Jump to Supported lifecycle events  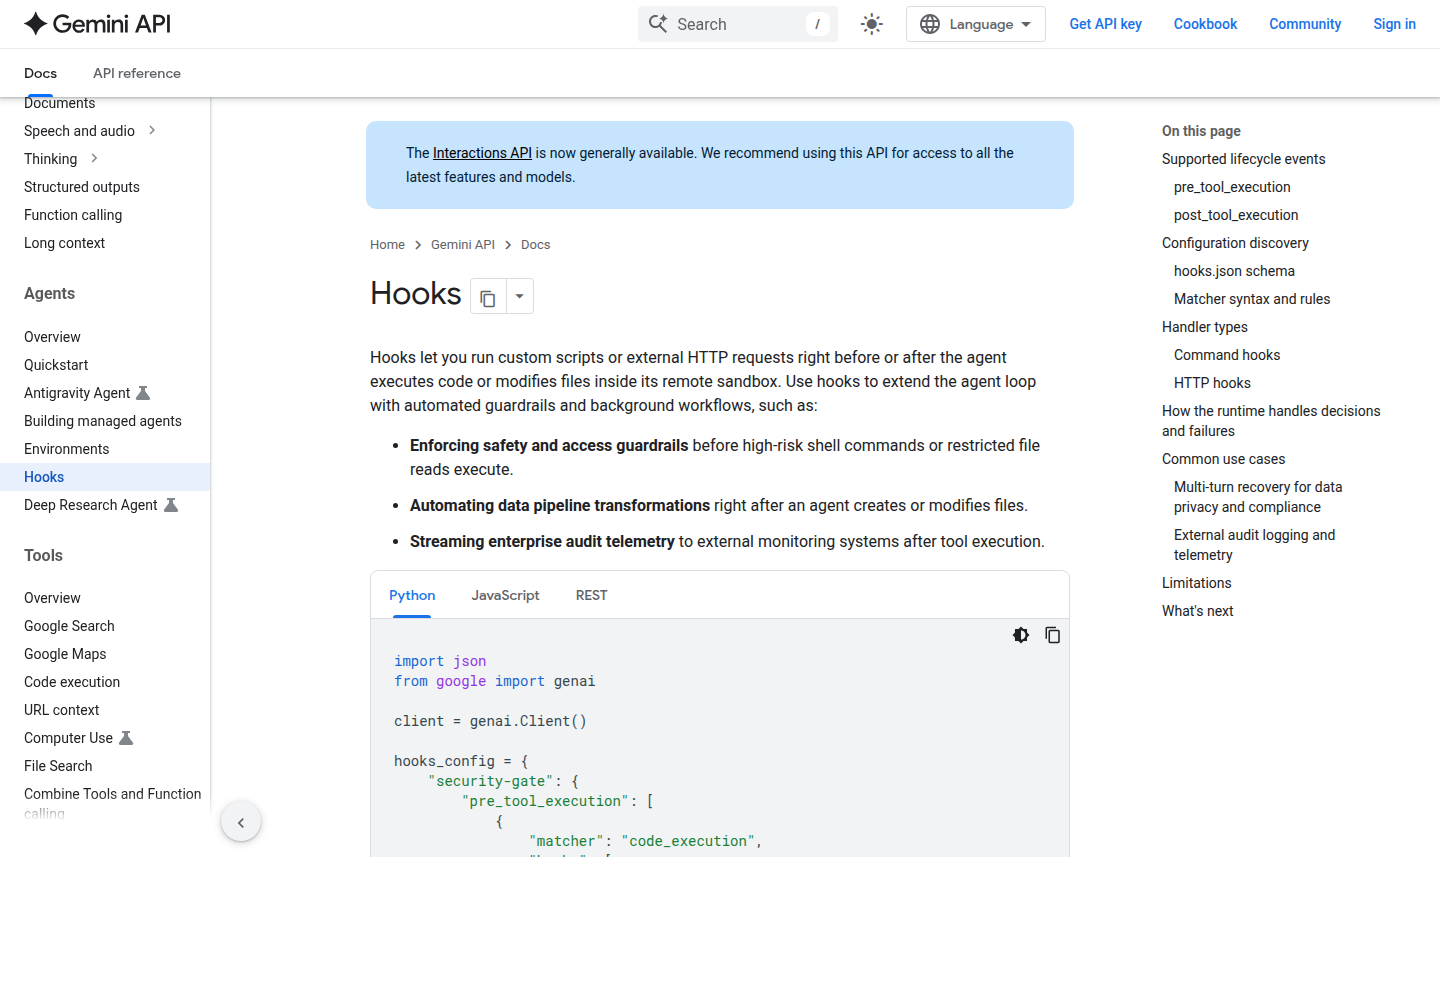tap(1243, 159)
